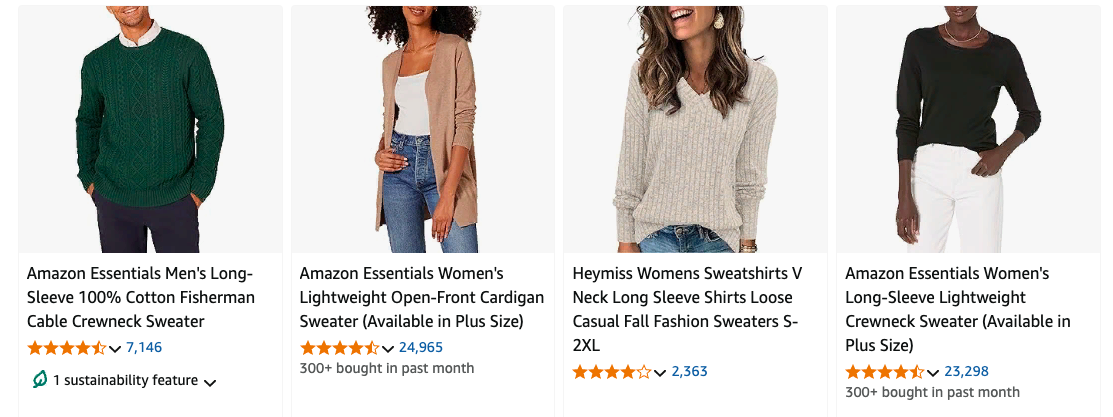Click the green leaf sustainability icon
Image resolution: width=1113 pixels, height=417 pixels.
[39, 380]
